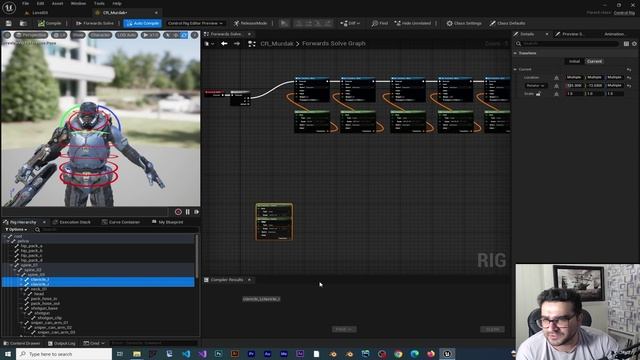Click the Unreal Engine logo icon
Image resolution: width=640 pixels, height=360 pixels.
click(9, 7)
